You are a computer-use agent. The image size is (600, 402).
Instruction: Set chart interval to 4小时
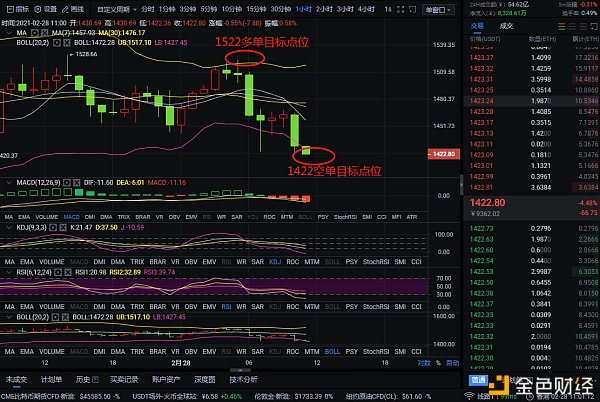click(366, 9)
